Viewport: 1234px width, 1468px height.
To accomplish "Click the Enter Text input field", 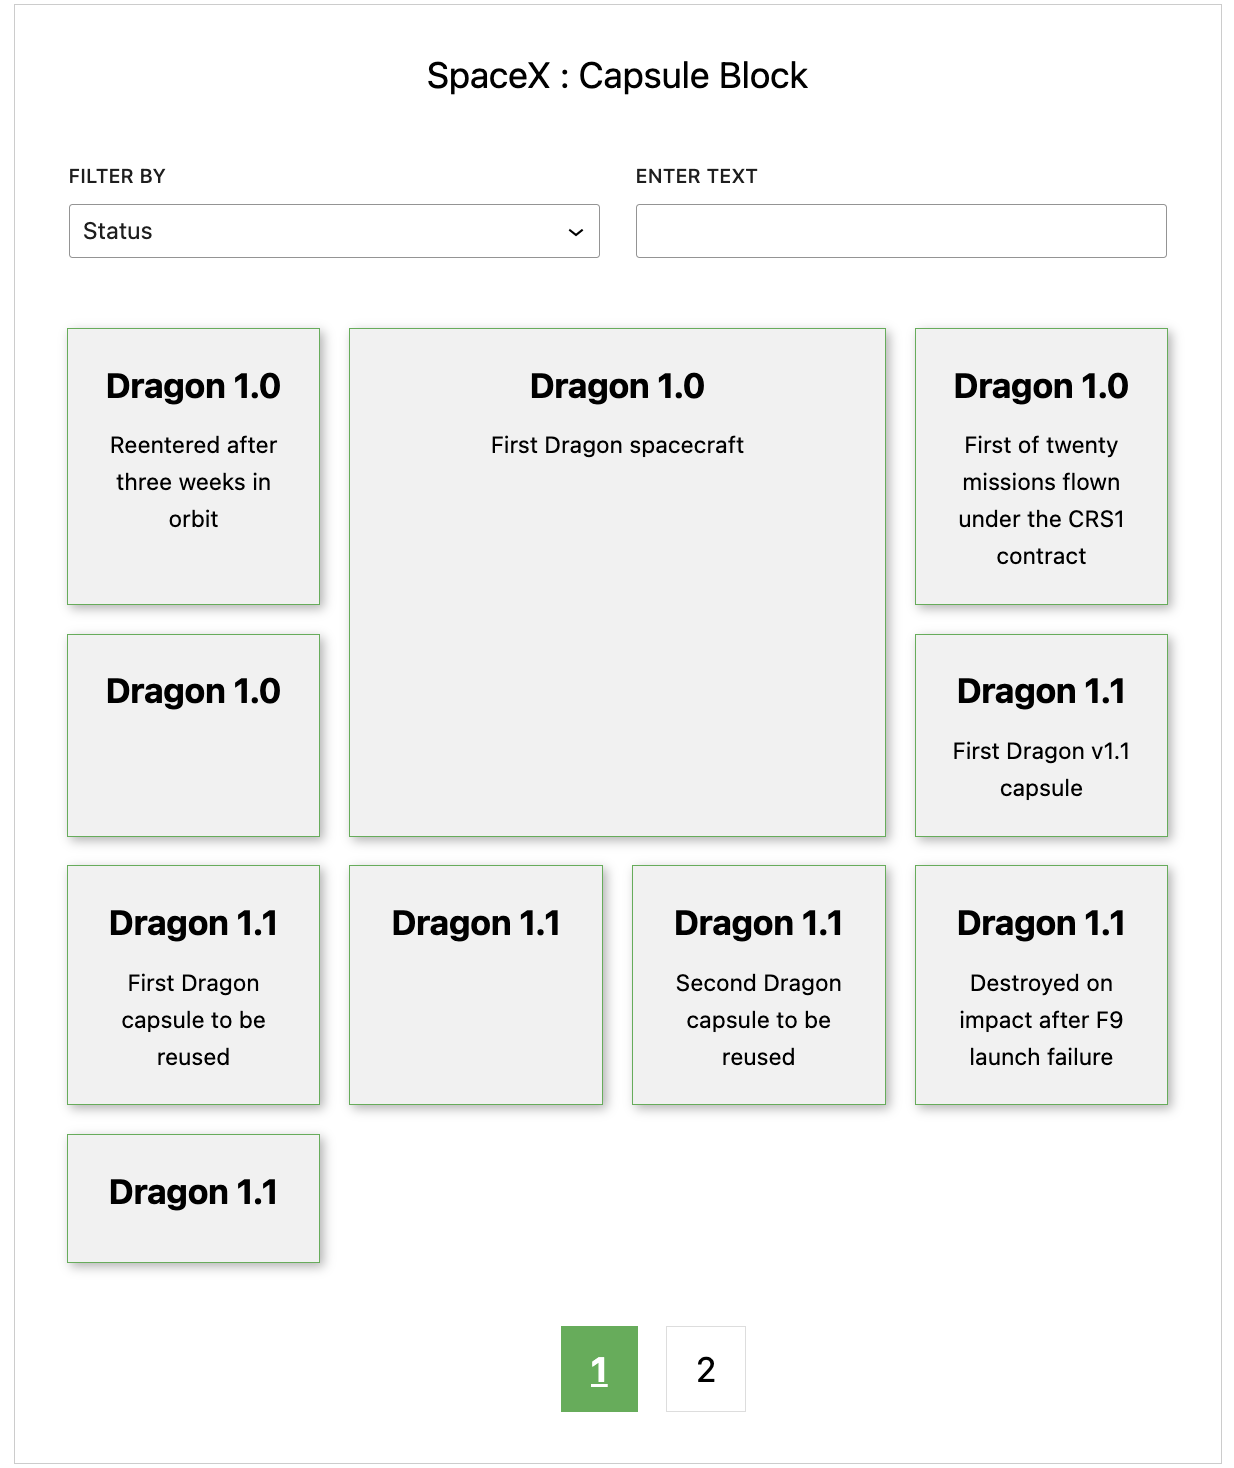I will pos(901,231).
